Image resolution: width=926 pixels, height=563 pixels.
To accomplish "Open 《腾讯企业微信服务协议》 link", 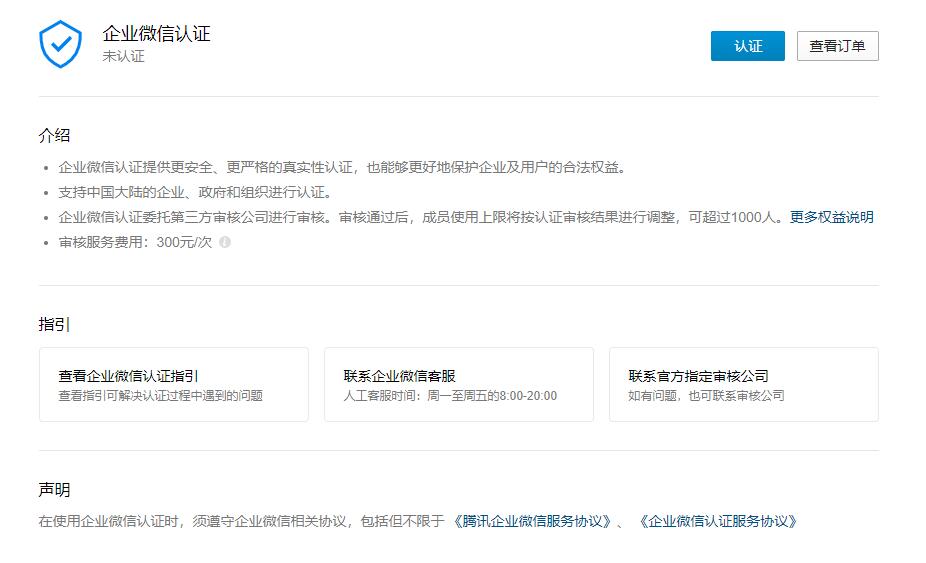I will tap(532, 521).
